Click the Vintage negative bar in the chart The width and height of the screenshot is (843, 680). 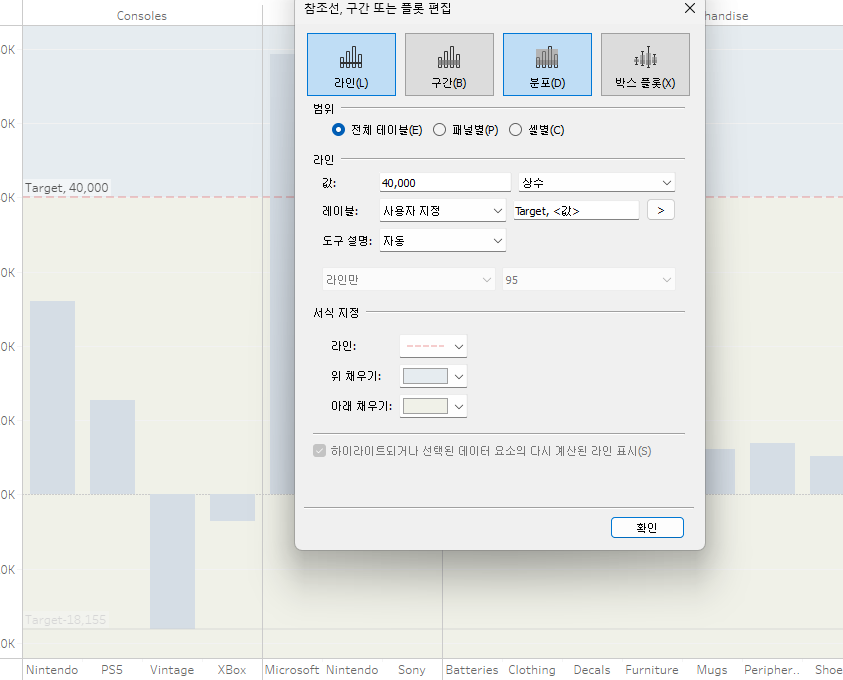coord(172,561)
